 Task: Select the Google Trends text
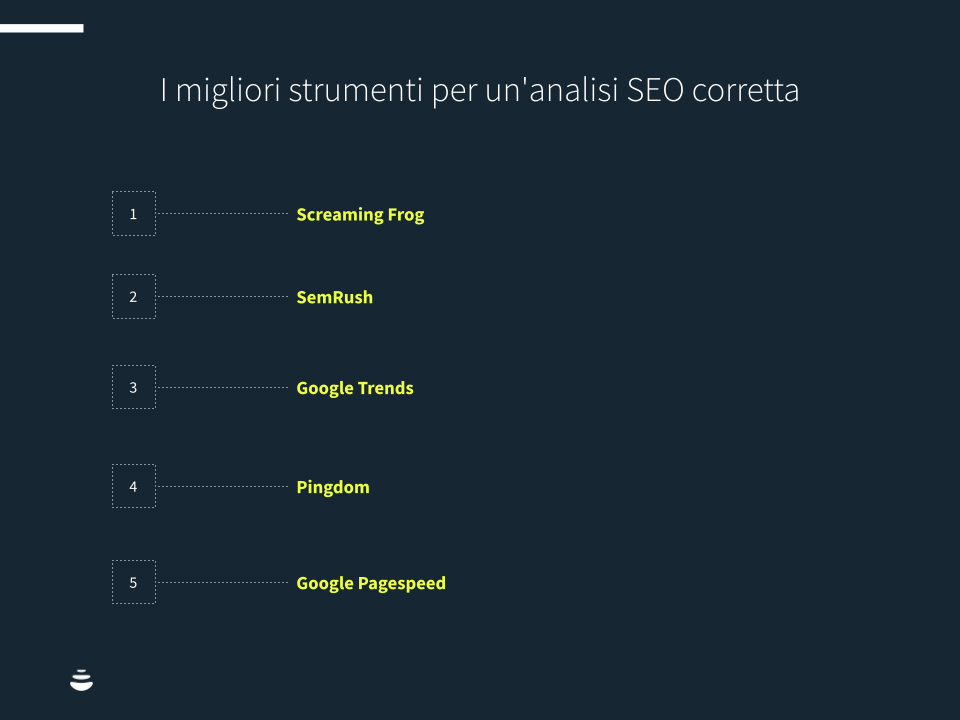point(354,387)
